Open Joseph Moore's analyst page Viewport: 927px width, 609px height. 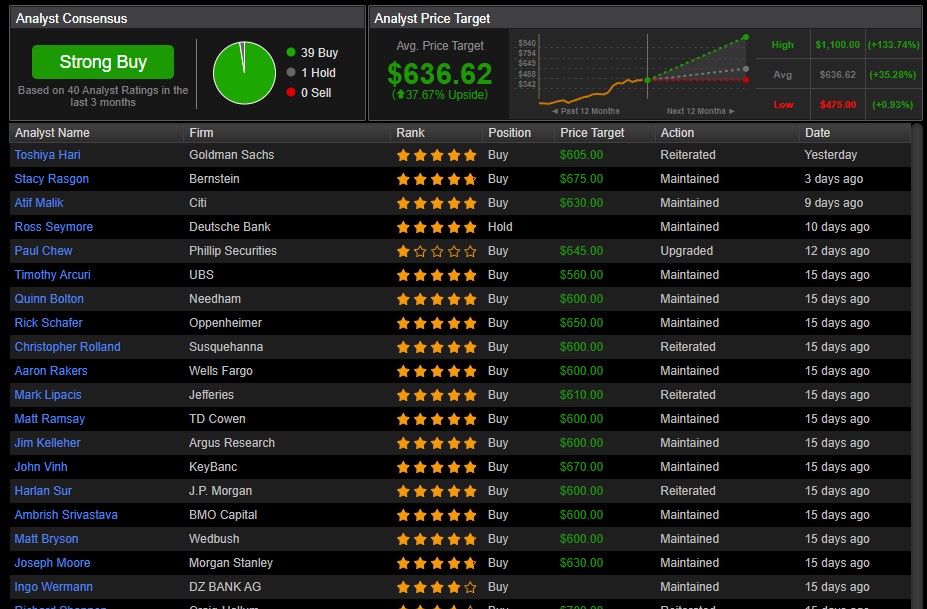pos(53,563)
